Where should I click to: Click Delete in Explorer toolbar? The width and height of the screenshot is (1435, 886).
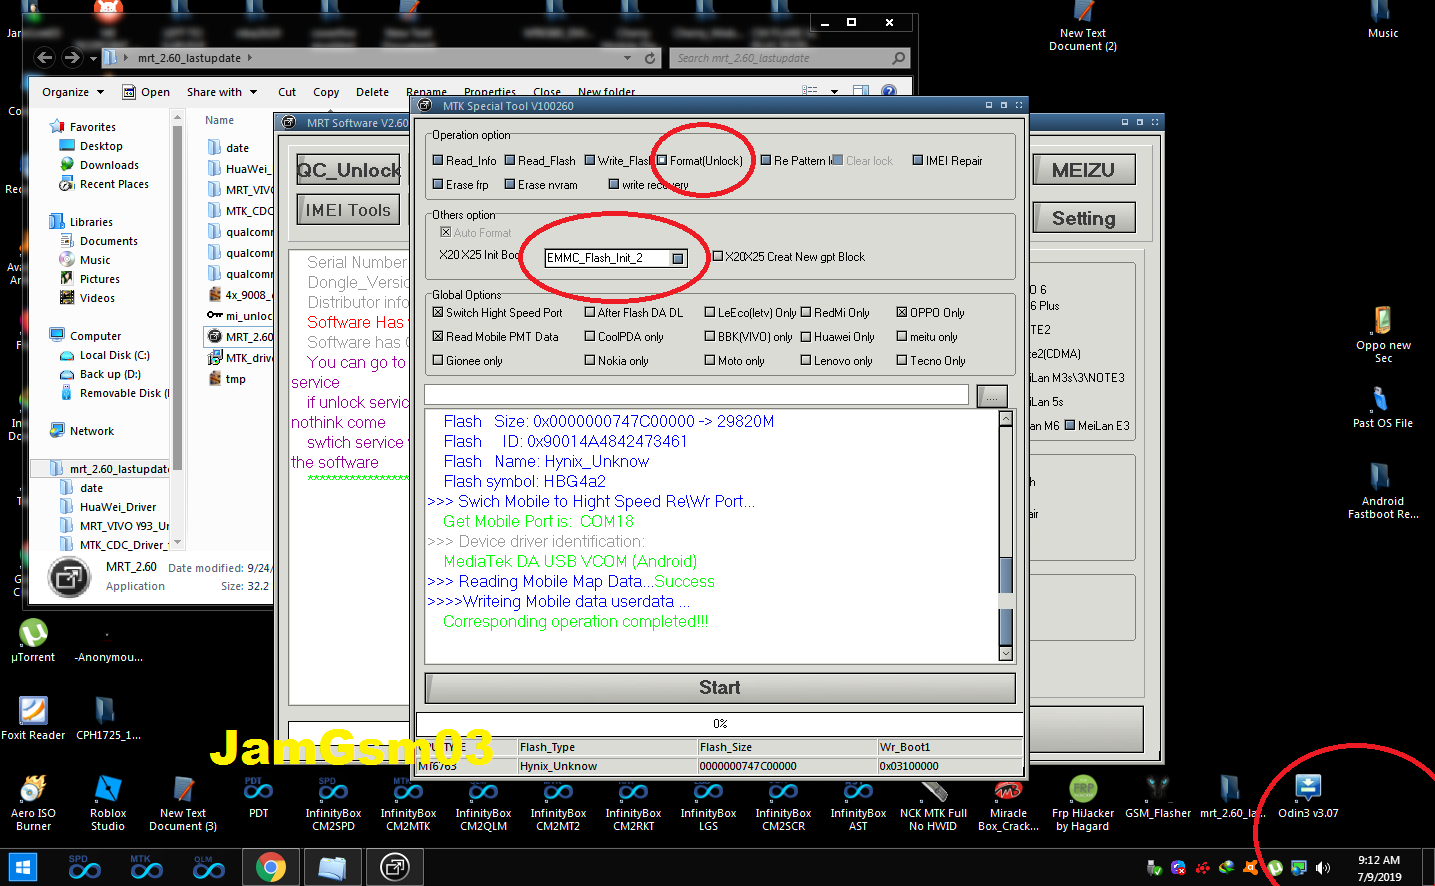point(372,92)
